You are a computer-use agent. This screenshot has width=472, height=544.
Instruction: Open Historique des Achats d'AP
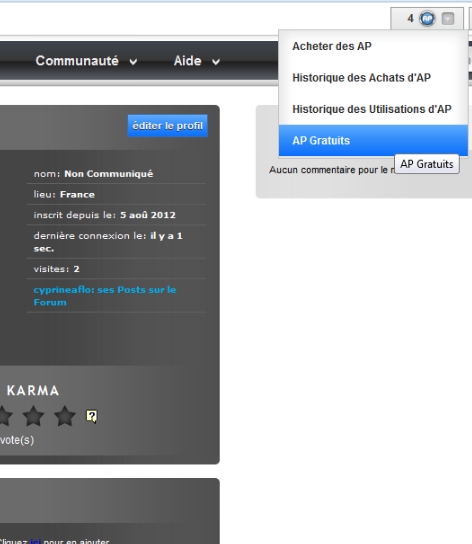click(373, 78)
